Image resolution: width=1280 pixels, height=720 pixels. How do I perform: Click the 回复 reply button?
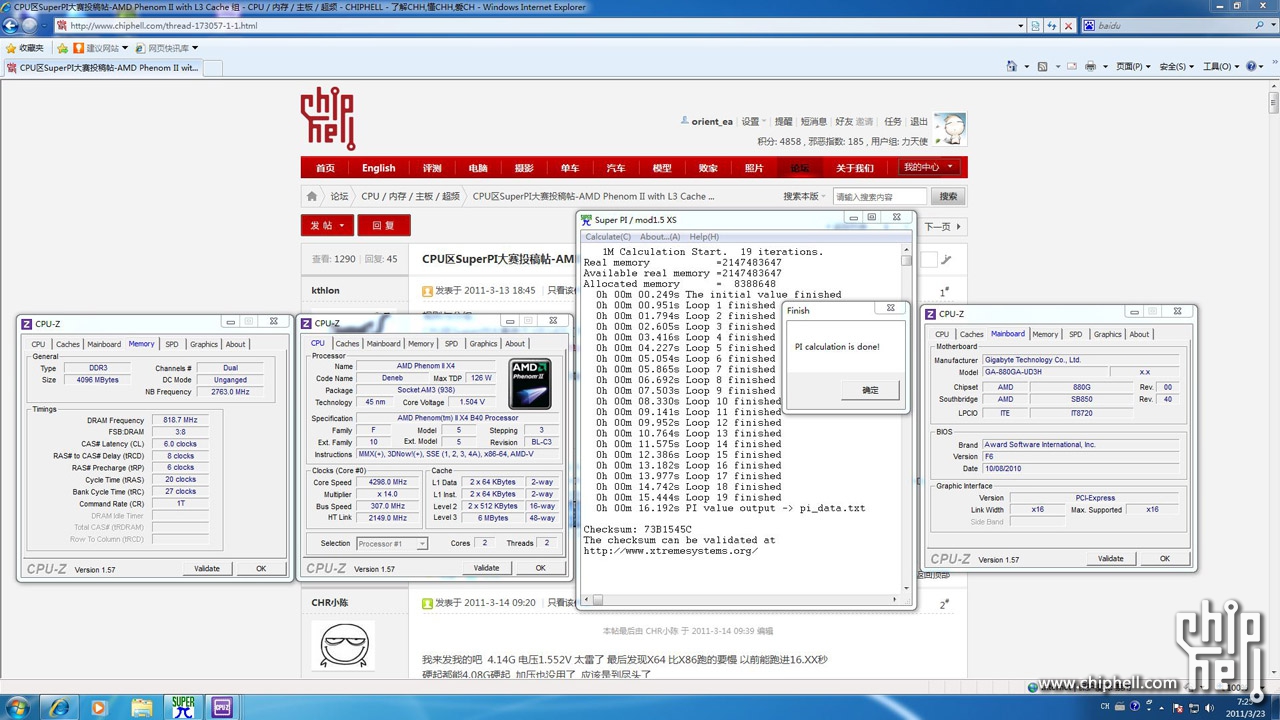(384, 226)
